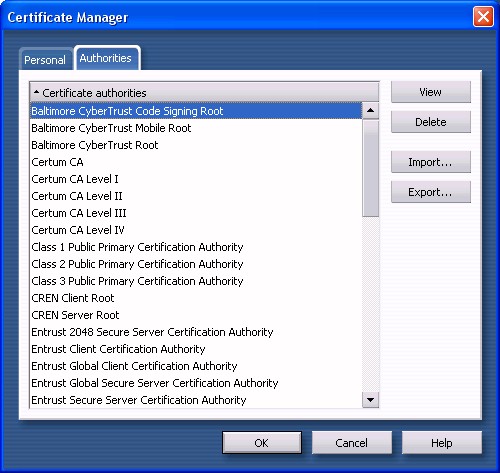Cancel the Certificate Manager dialog
500x473 pixels.
click(x=352, y=443)
